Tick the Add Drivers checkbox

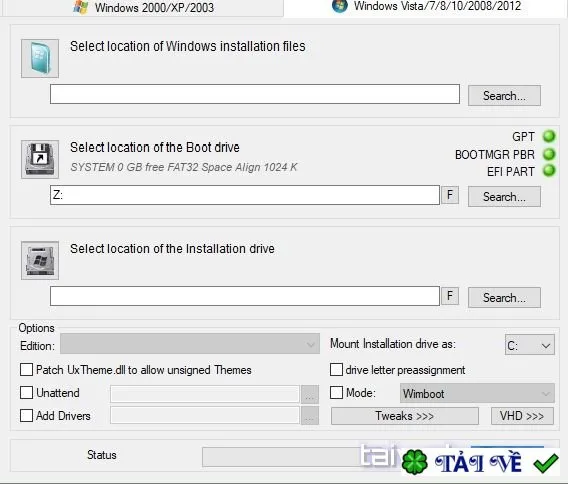coord(26,416)
